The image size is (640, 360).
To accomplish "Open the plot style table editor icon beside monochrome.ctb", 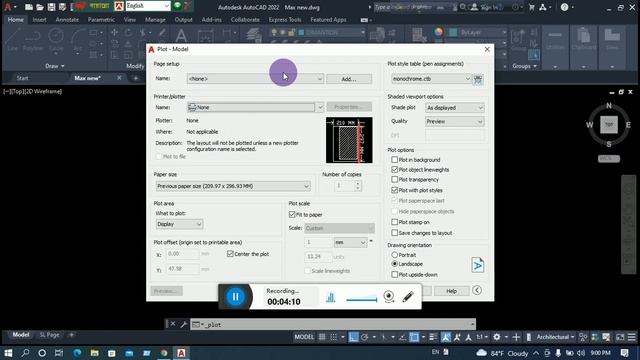I will [x=478, y=79].
